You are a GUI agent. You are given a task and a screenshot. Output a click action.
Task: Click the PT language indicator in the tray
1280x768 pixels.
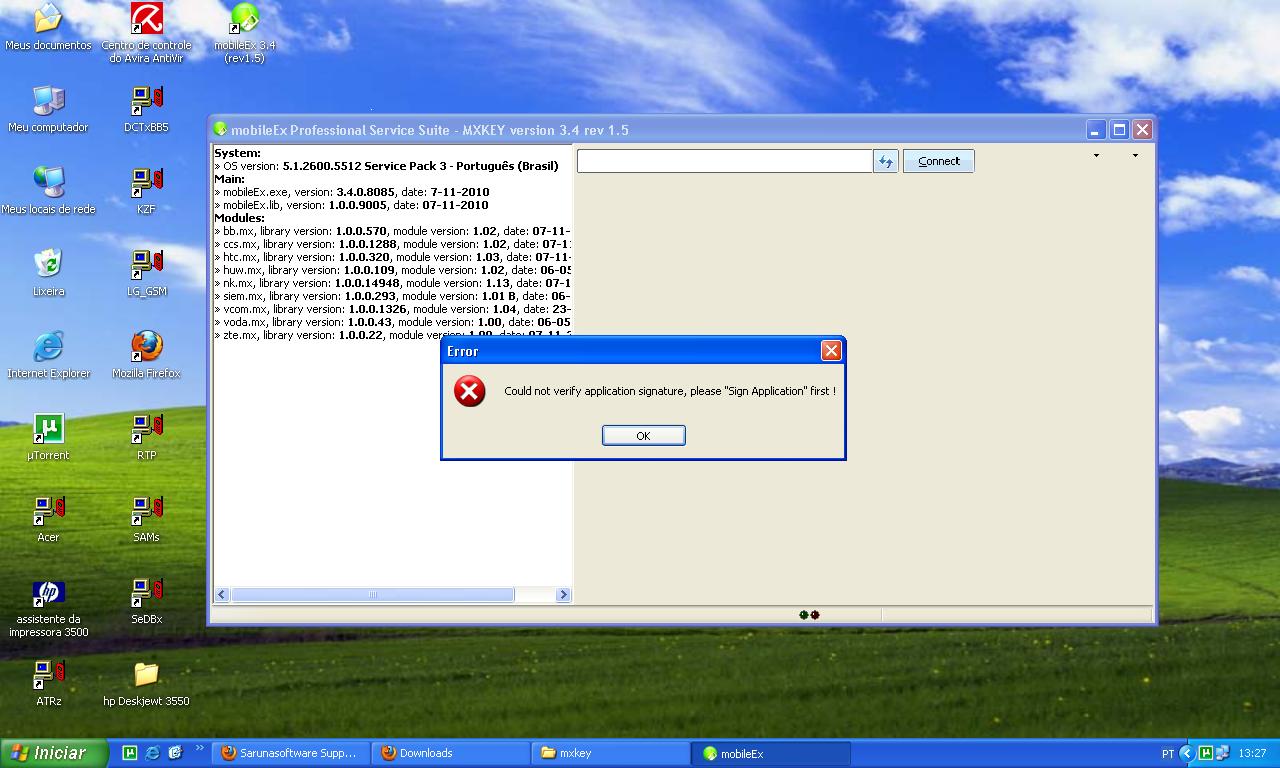coord(1168,753)
